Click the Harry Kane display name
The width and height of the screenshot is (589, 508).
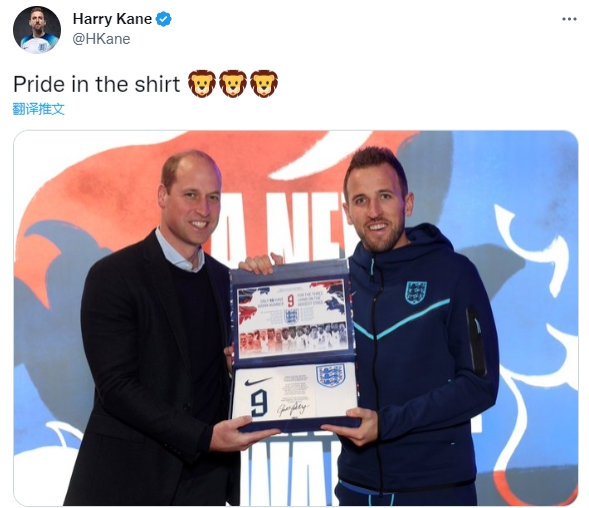tap(112, 19)
